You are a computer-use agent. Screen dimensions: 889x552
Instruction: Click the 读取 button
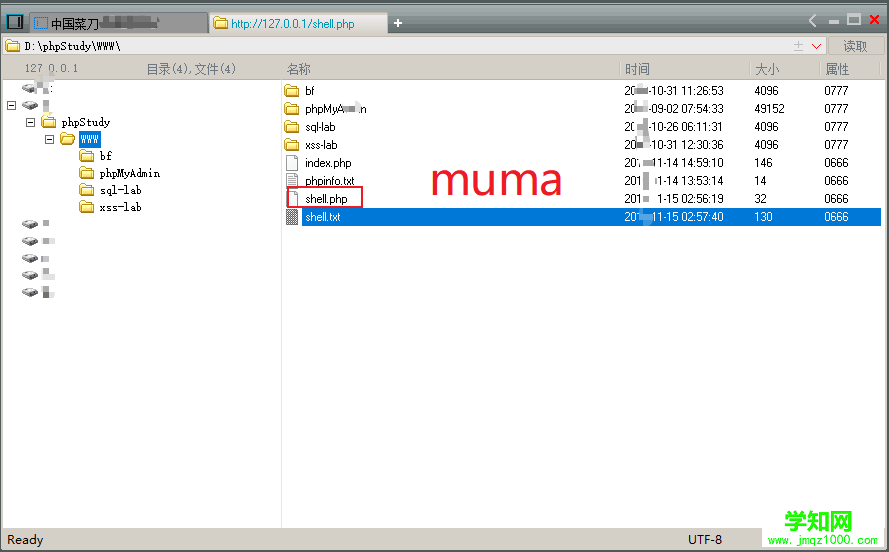pyautogui.click(x=855, y=46)
